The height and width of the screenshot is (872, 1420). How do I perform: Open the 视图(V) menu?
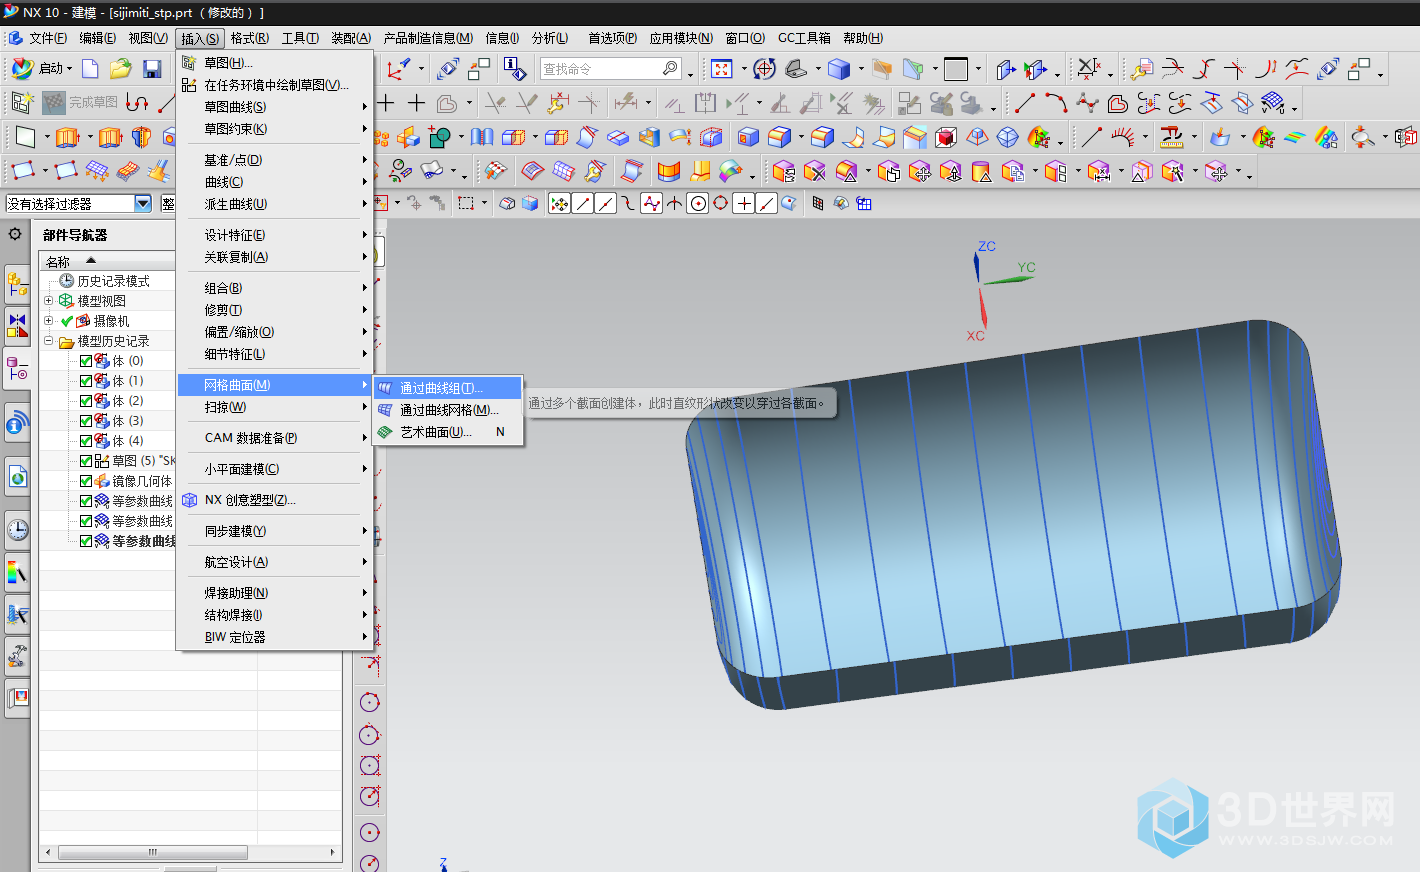click(x=148, y=38)
